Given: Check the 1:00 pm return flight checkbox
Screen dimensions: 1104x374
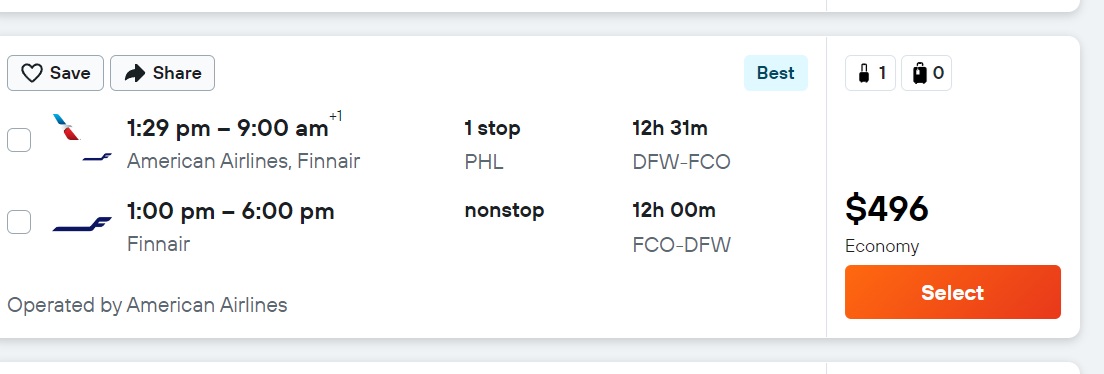Looking at the screenshot, I should click(19, 222).
